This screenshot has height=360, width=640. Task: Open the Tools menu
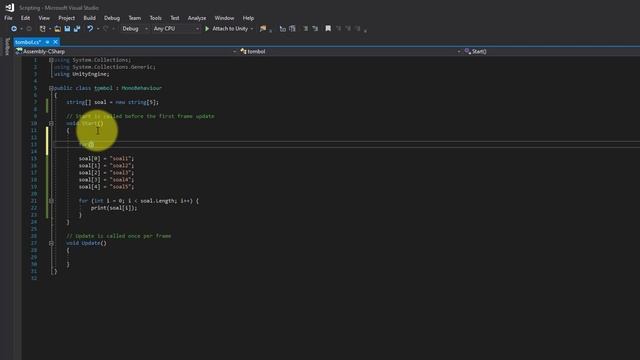[156, 18]
